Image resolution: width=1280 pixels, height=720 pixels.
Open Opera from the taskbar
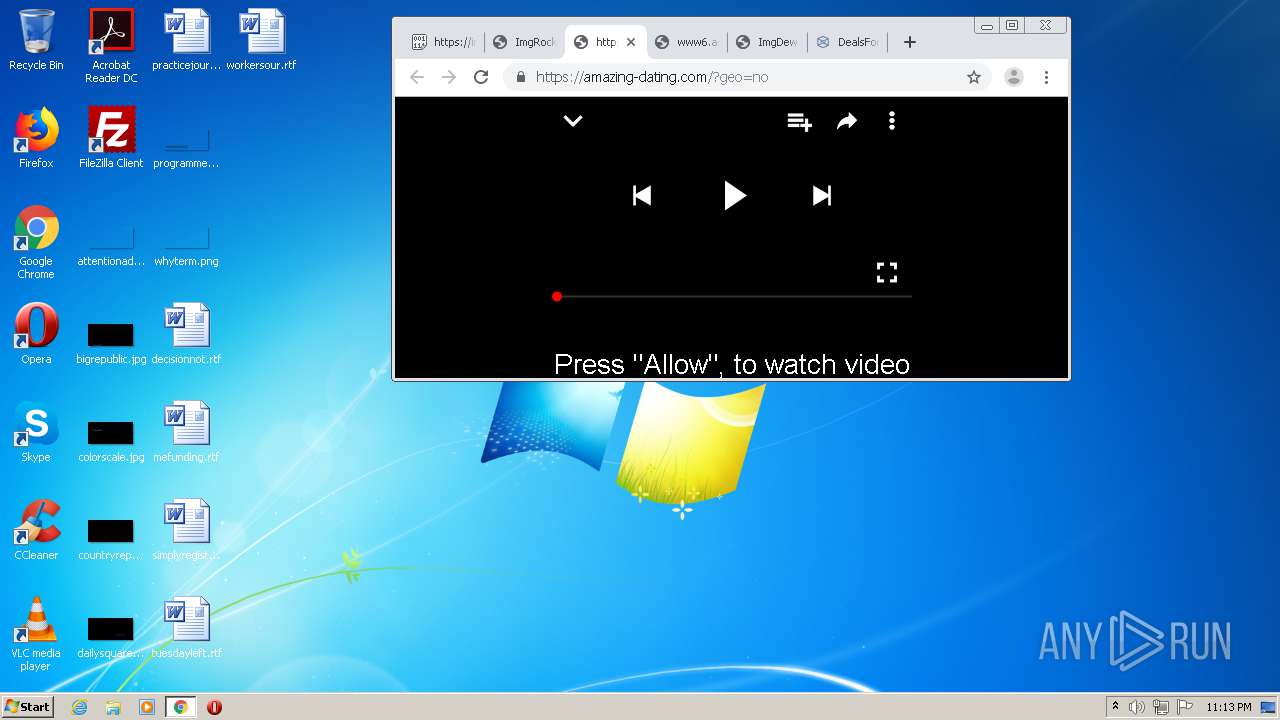pyautogui.click(x=214, y=707)
